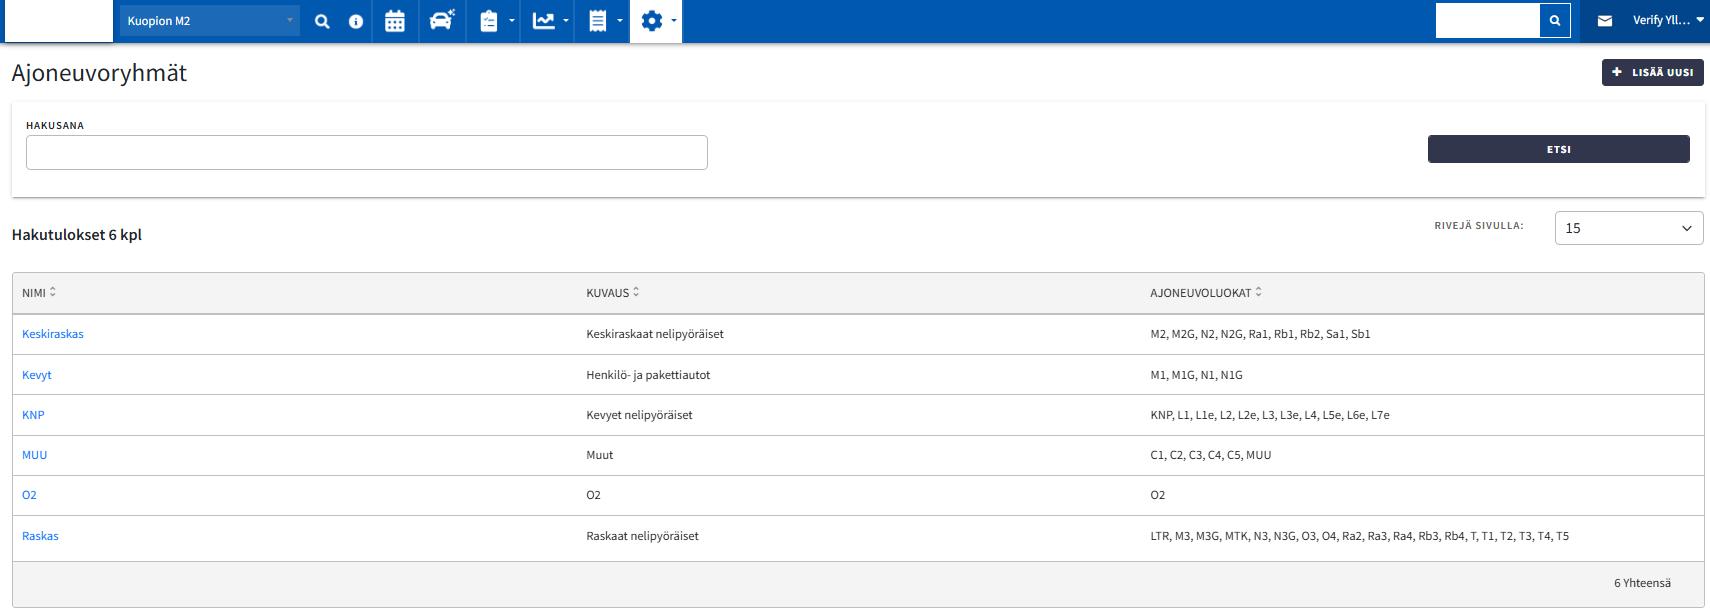Open the clipboard checklist menu
The image size is (1710, 613).
coord(494,21)
